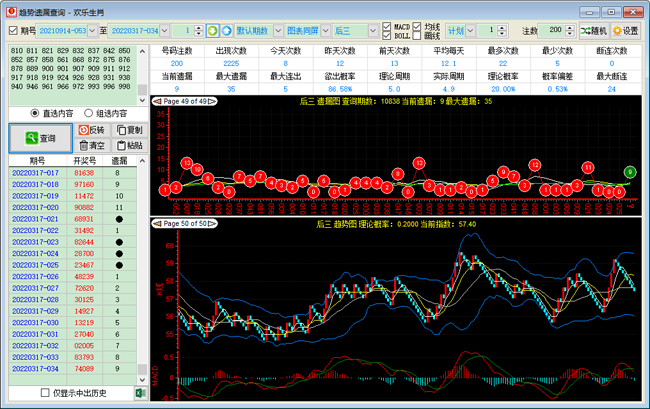Toggle the 期号 checkbox
The width and height of the screenshot is (650, 409).
(13, 31)
